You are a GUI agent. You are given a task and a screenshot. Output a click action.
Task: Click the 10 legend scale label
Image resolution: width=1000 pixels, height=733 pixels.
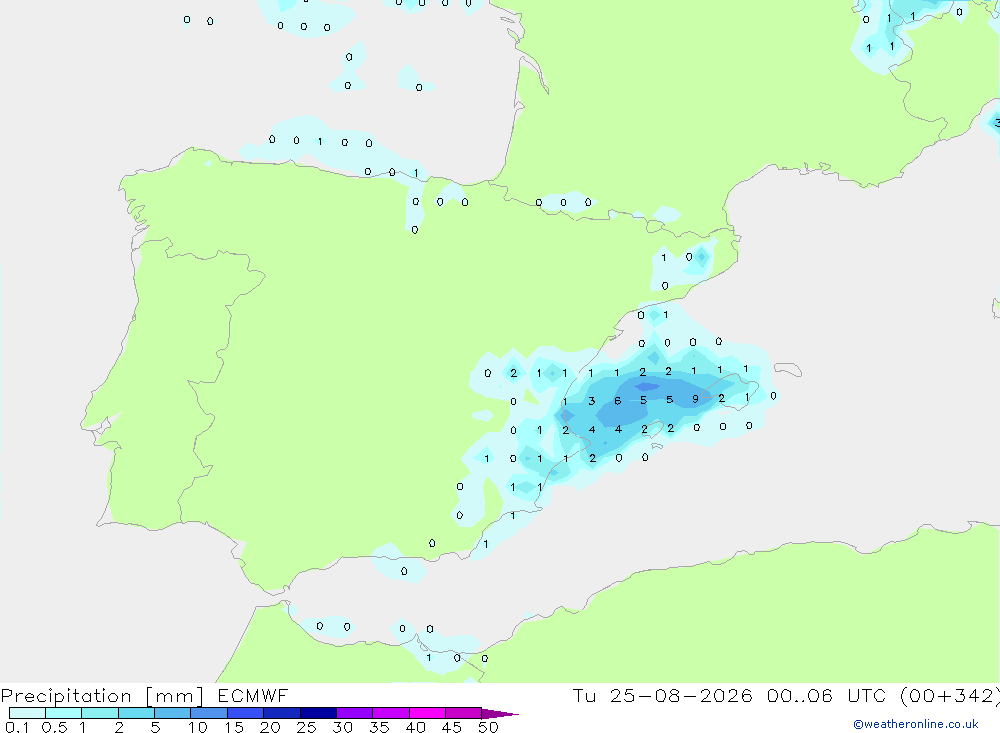click(x=197, y=727)
